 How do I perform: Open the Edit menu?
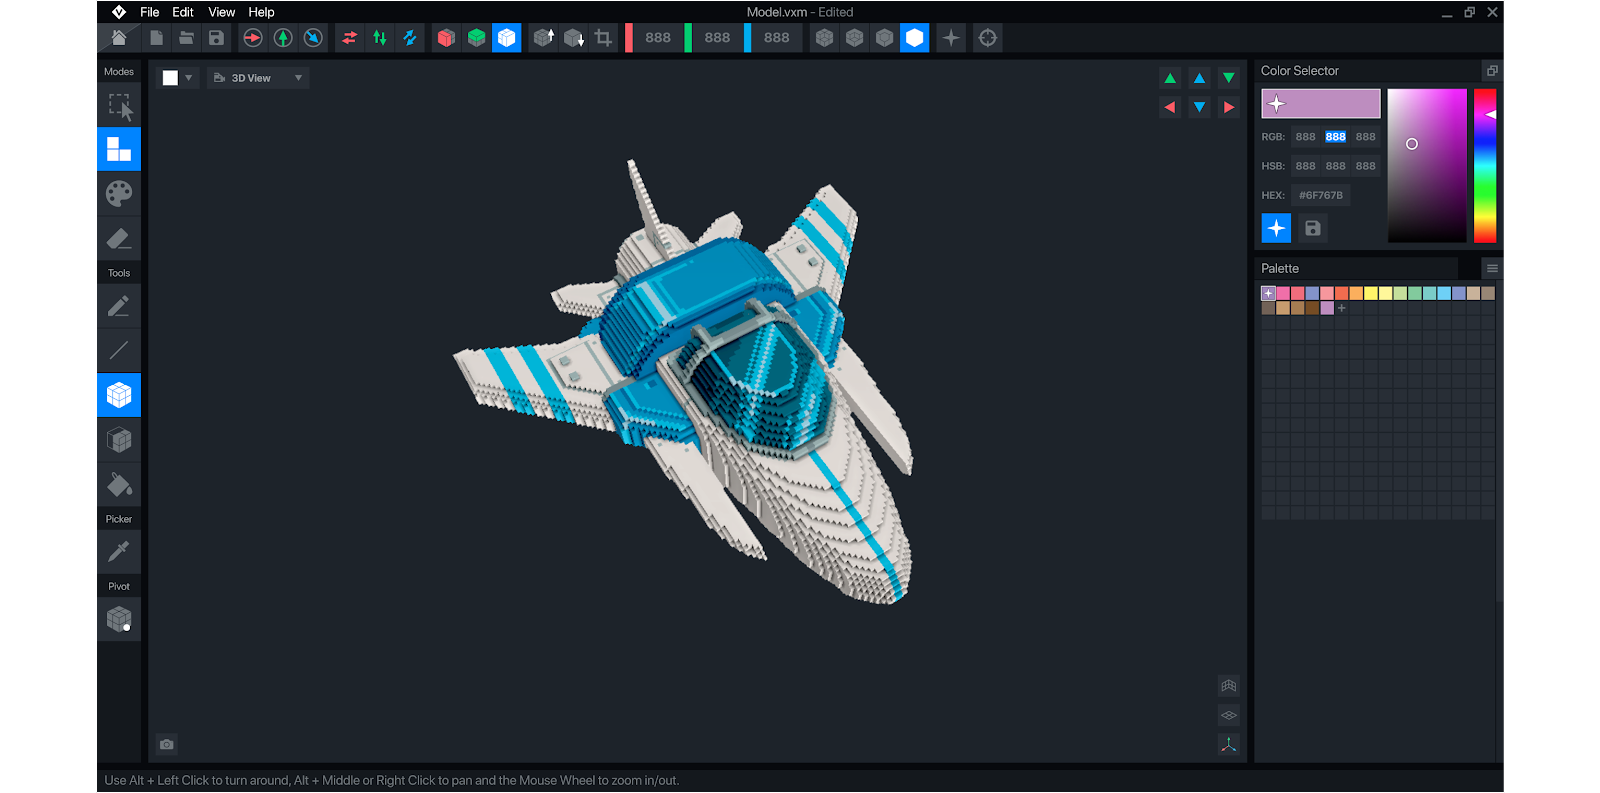[183, 12]
